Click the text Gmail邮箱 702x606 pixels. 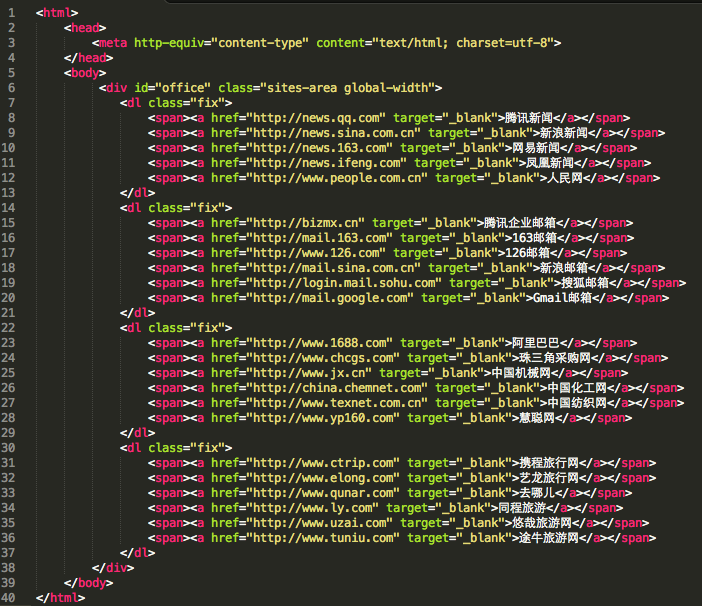pyautogui.click(x=562, y=298)
